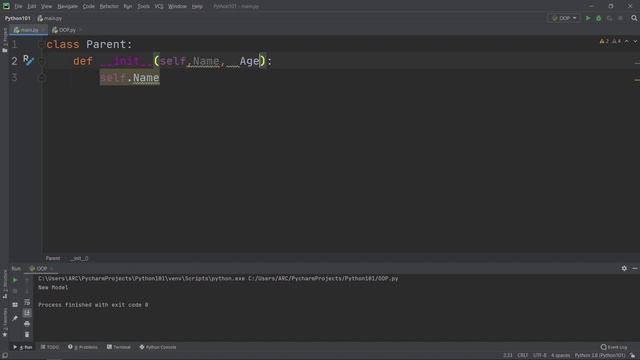Jump to next highlighted error arrow

coord(635,41)
